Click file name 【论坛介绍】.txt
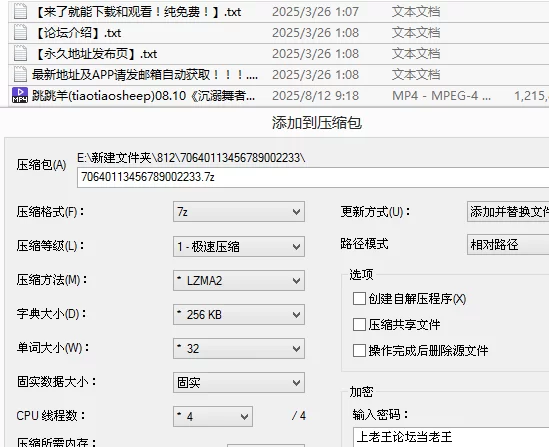 coord(77,33)
